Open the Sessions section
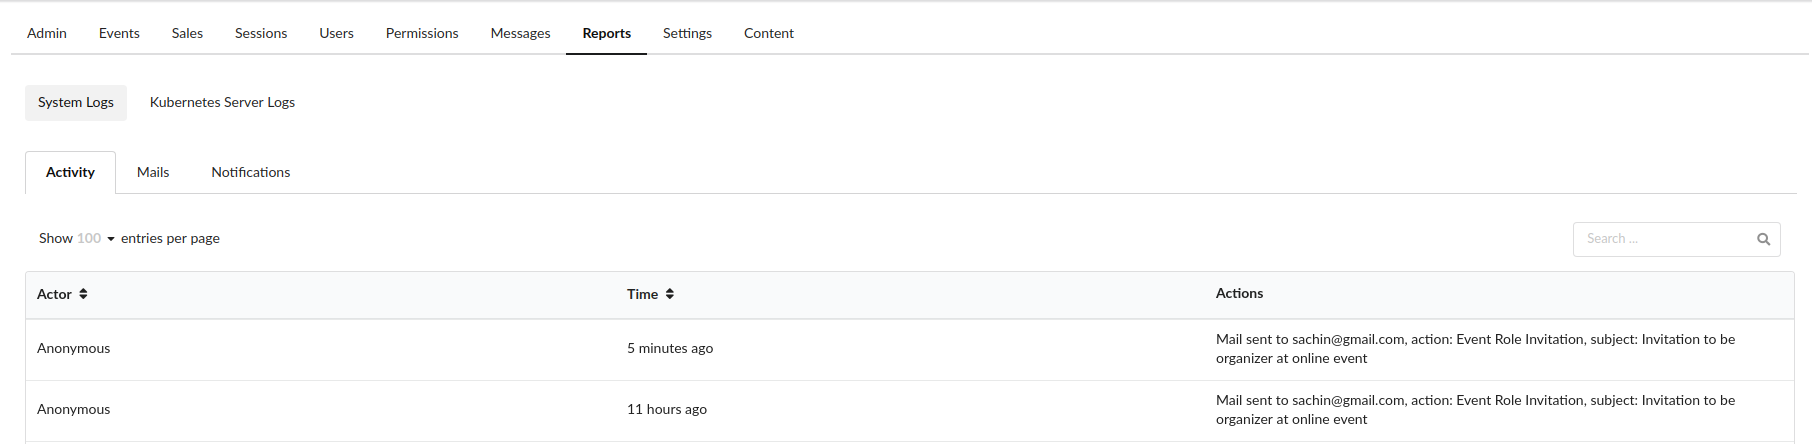1812x444 pixels. coord(261,33)
